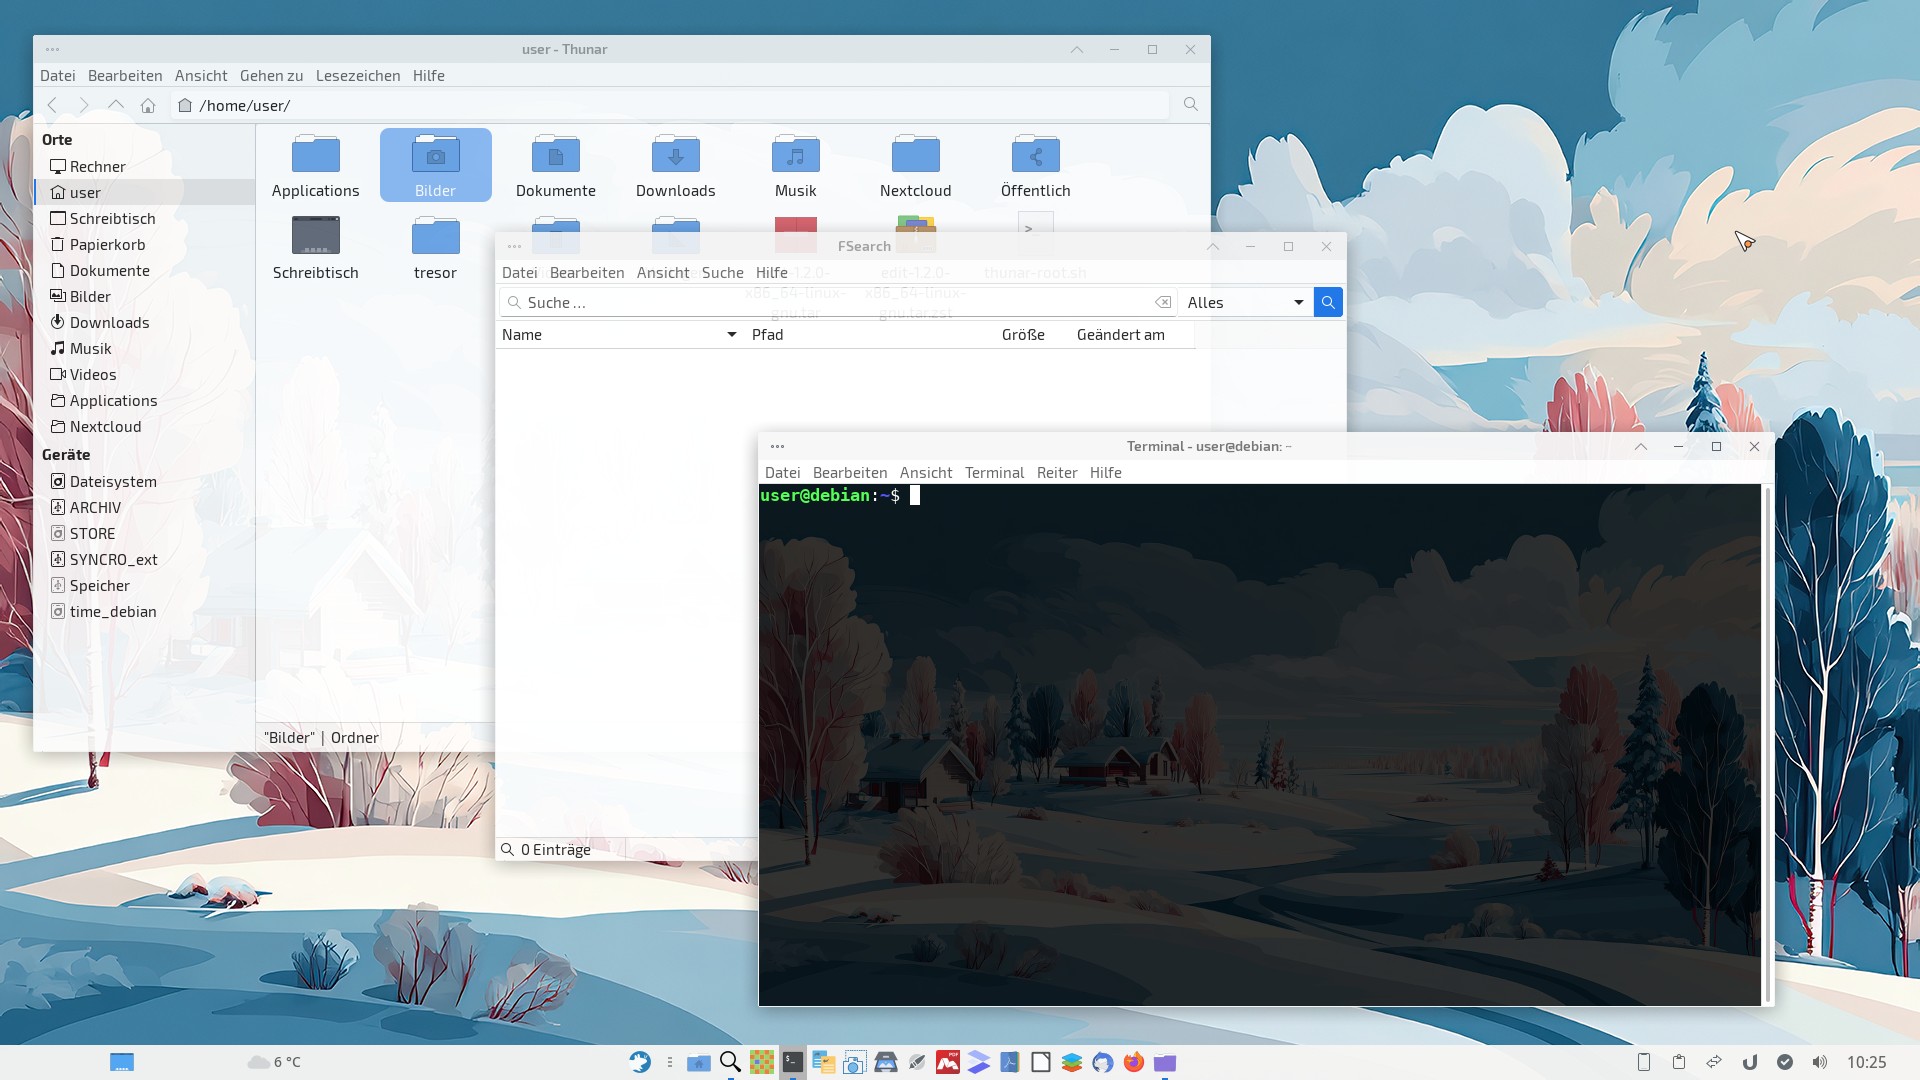Screen dimensions: 1920x1080
Task: Open the Suche menu in FSearch
Action: [722, 273]
